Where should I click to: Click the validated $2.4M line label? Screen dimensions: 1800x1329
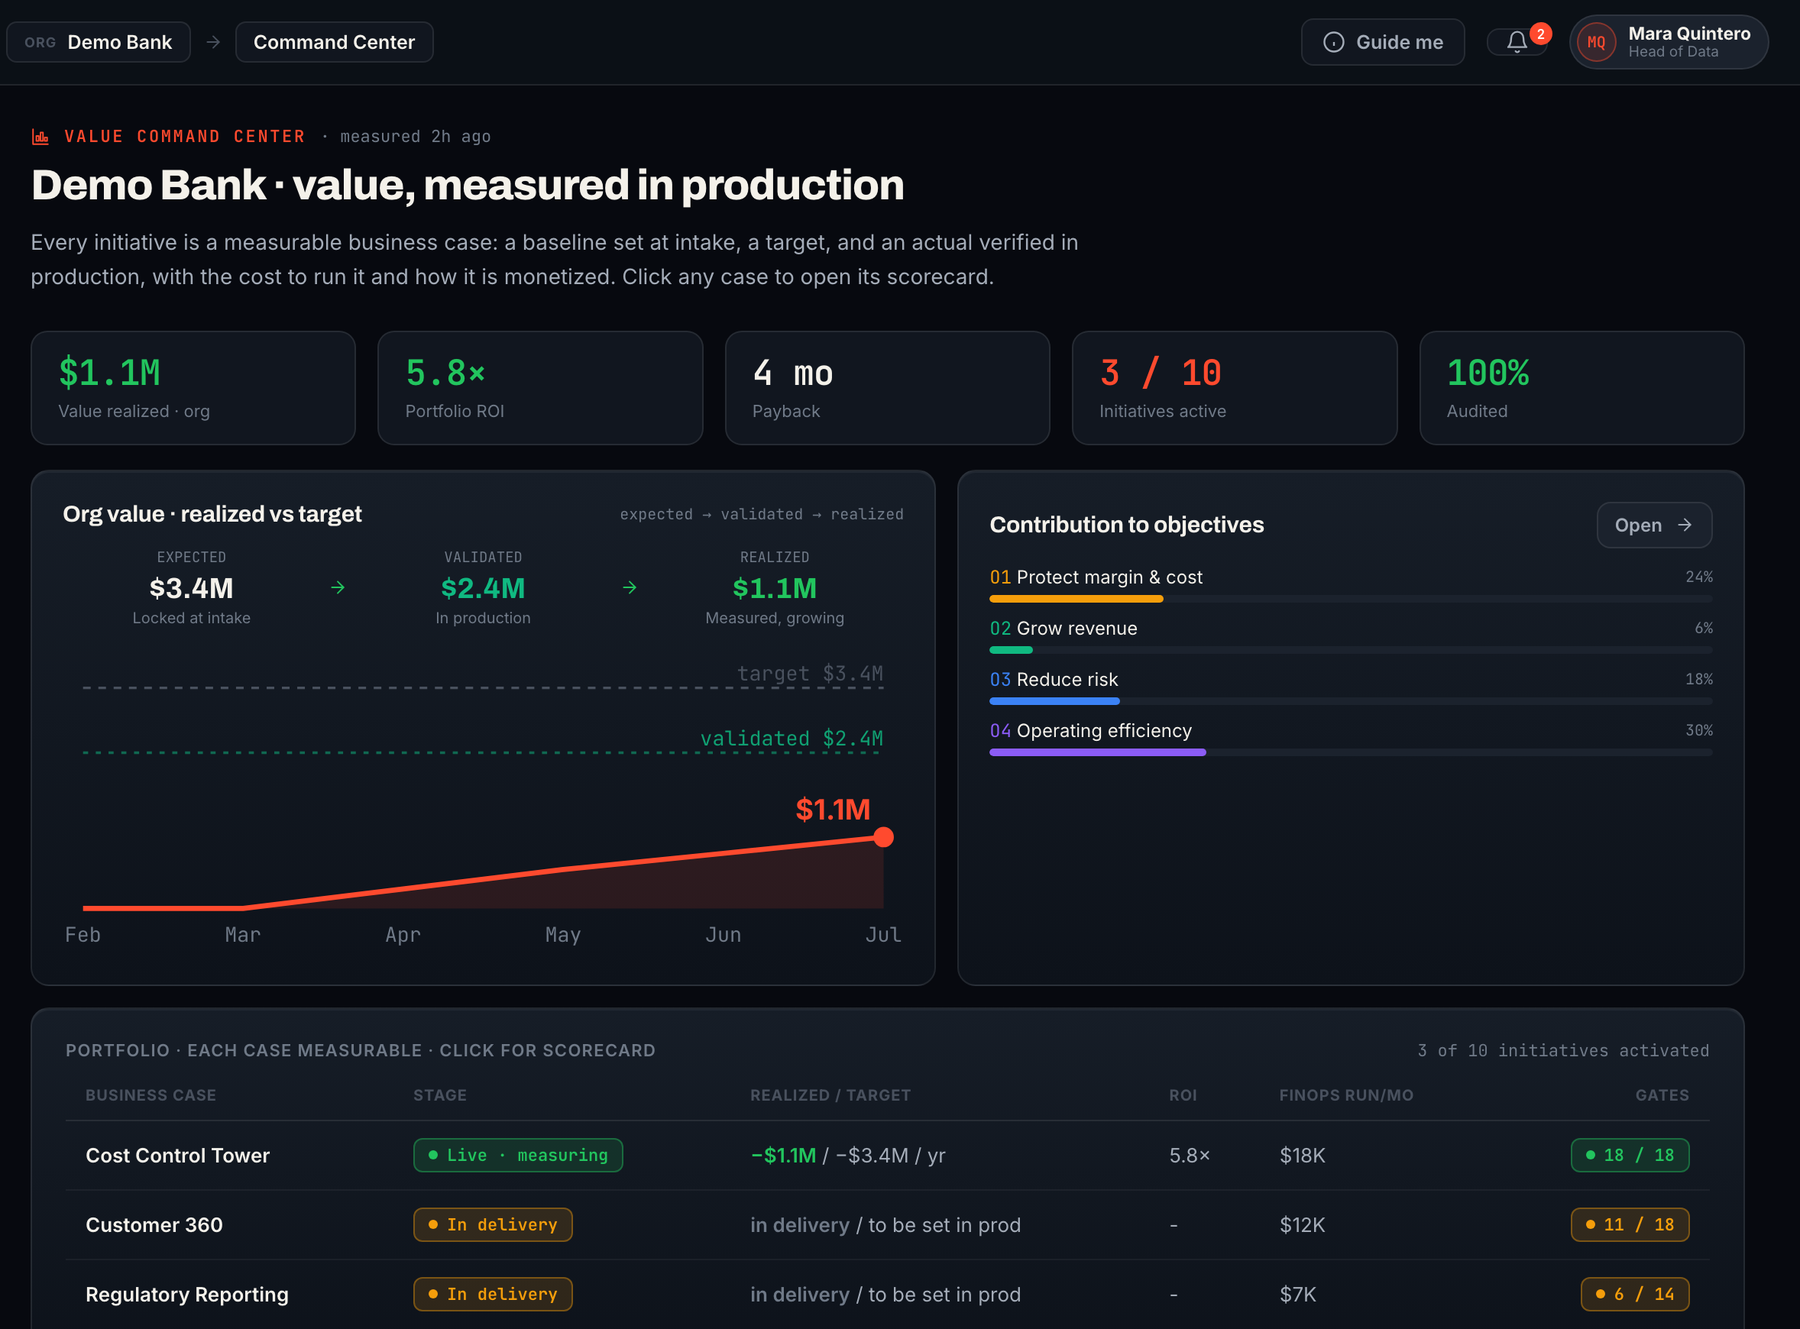792,738
